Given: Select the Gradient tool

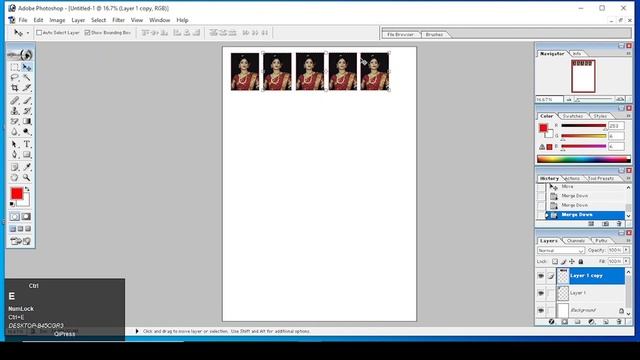Looking at the screenshot, I should pos(27,121).
